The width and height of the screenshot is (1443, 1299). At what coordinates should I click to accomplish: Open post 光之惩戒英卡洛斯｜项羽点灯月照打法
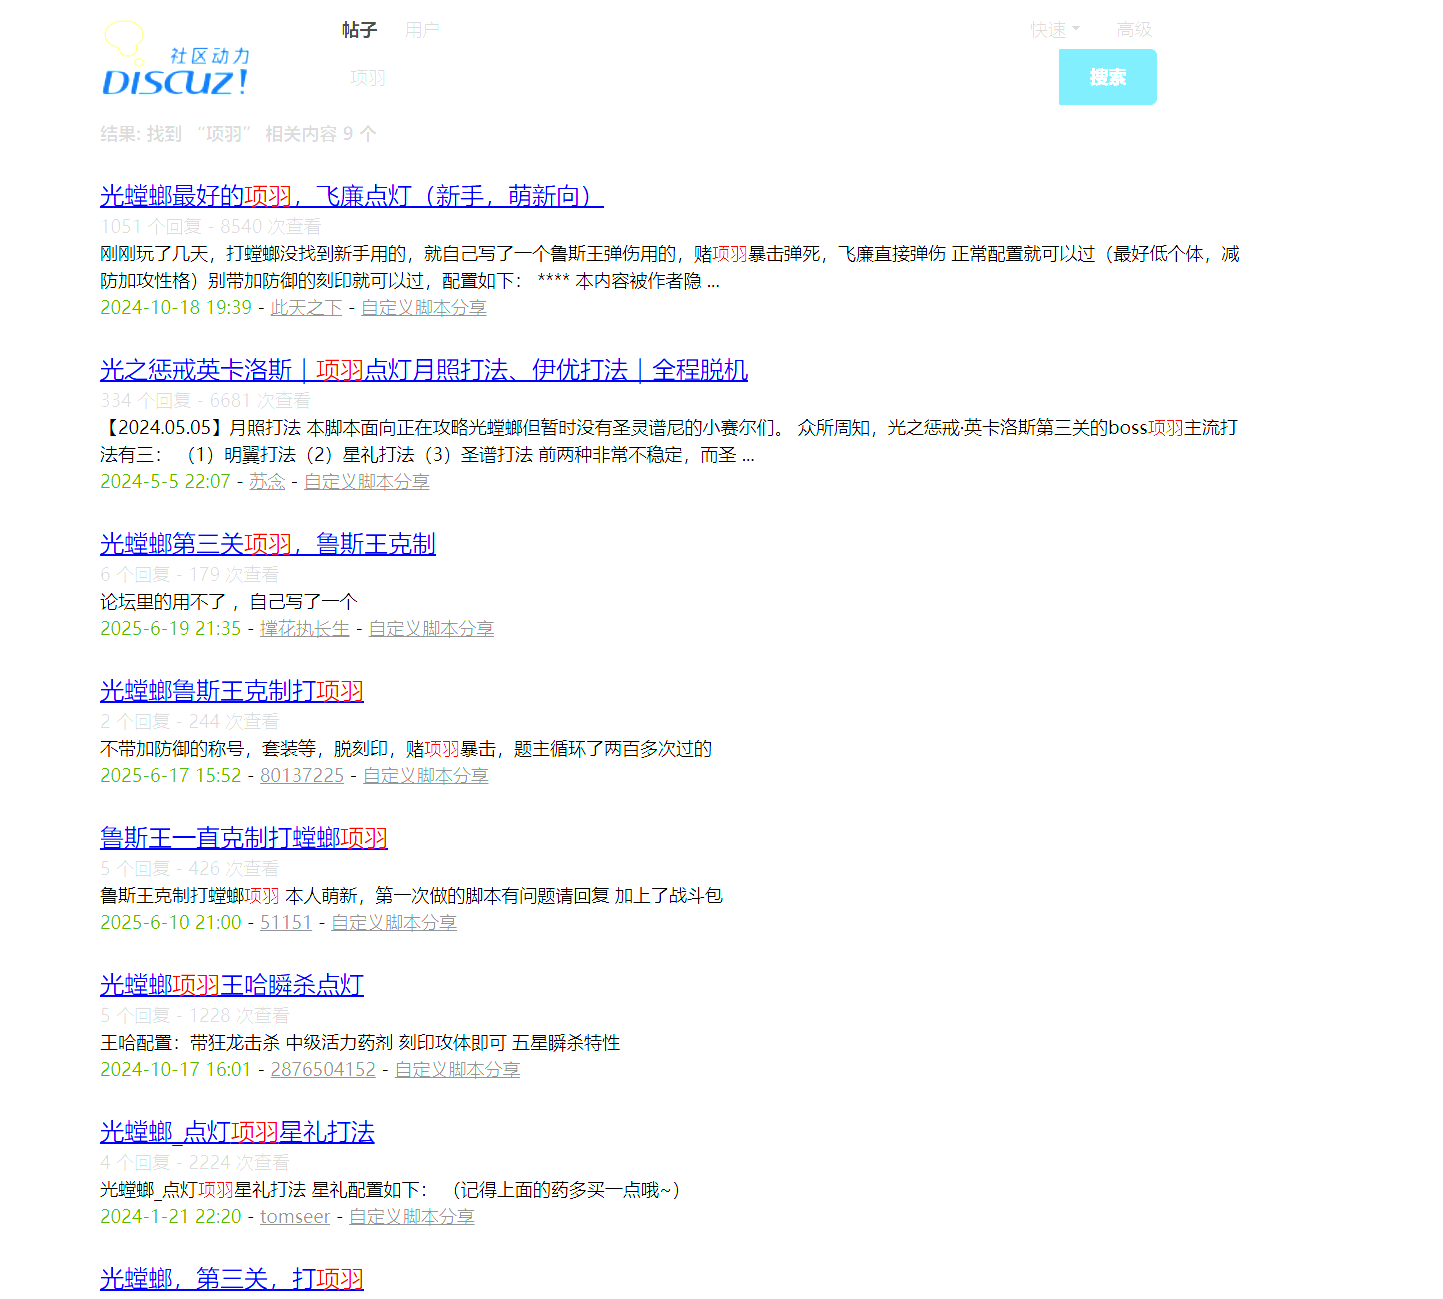coord(424,370)
